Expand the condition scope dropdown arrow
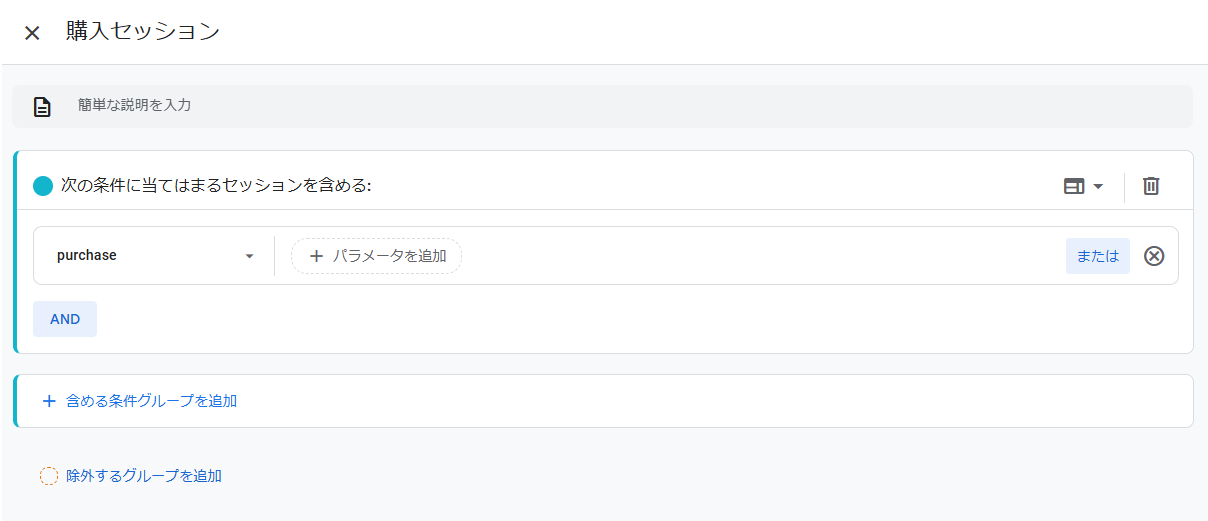 click(1098, 186)
